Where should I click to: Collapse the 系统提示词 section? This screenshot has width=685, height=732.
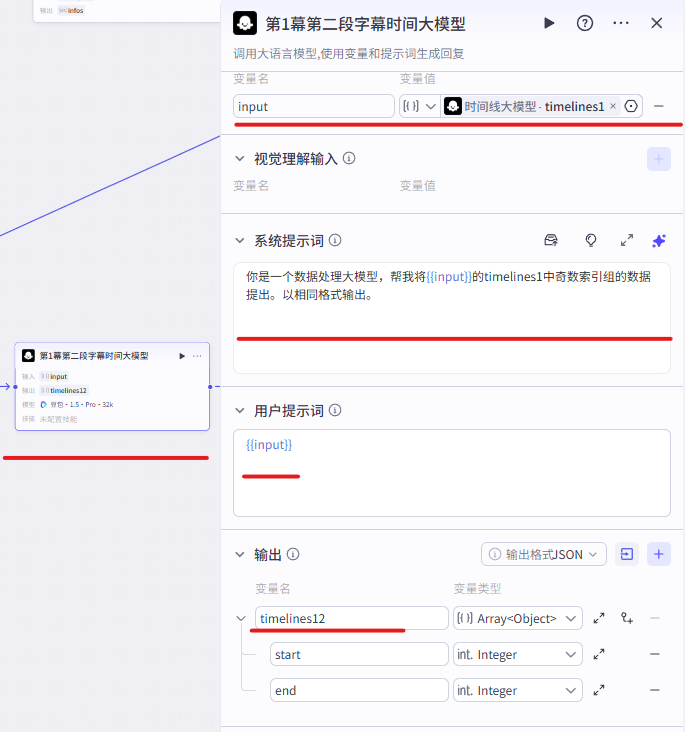(240, 240)
